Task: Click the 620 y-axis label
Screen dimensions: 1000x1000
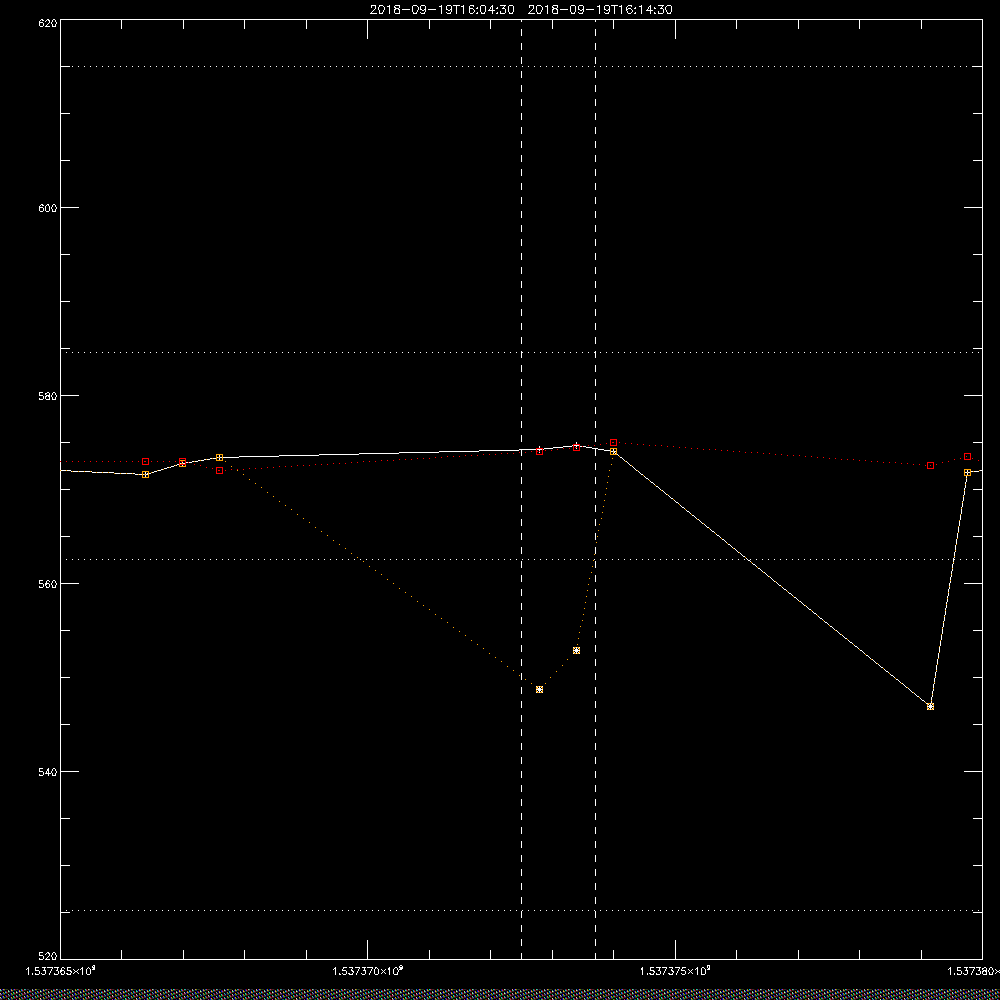Action: pos(49,22)
